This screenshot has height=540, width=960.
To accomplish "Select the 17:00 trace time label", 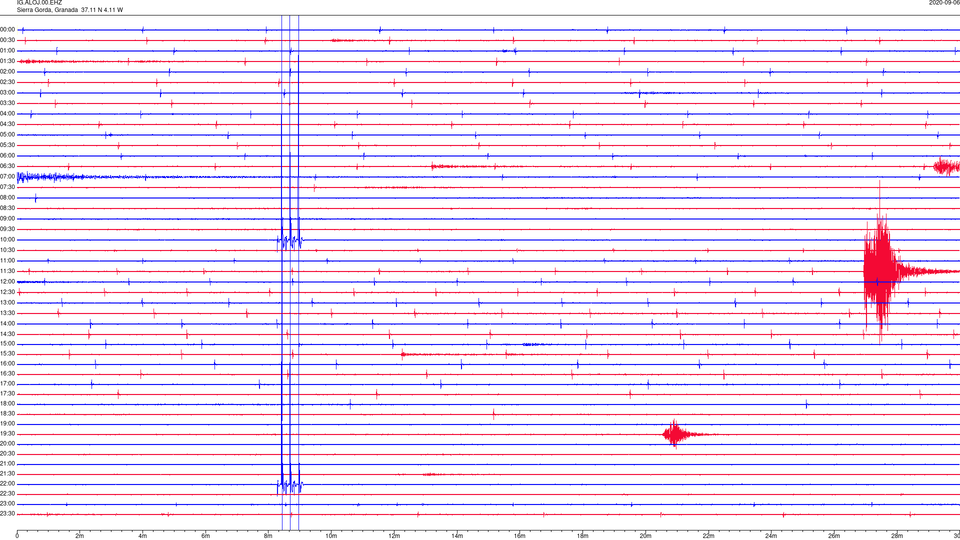I will (x=7, y=383).
